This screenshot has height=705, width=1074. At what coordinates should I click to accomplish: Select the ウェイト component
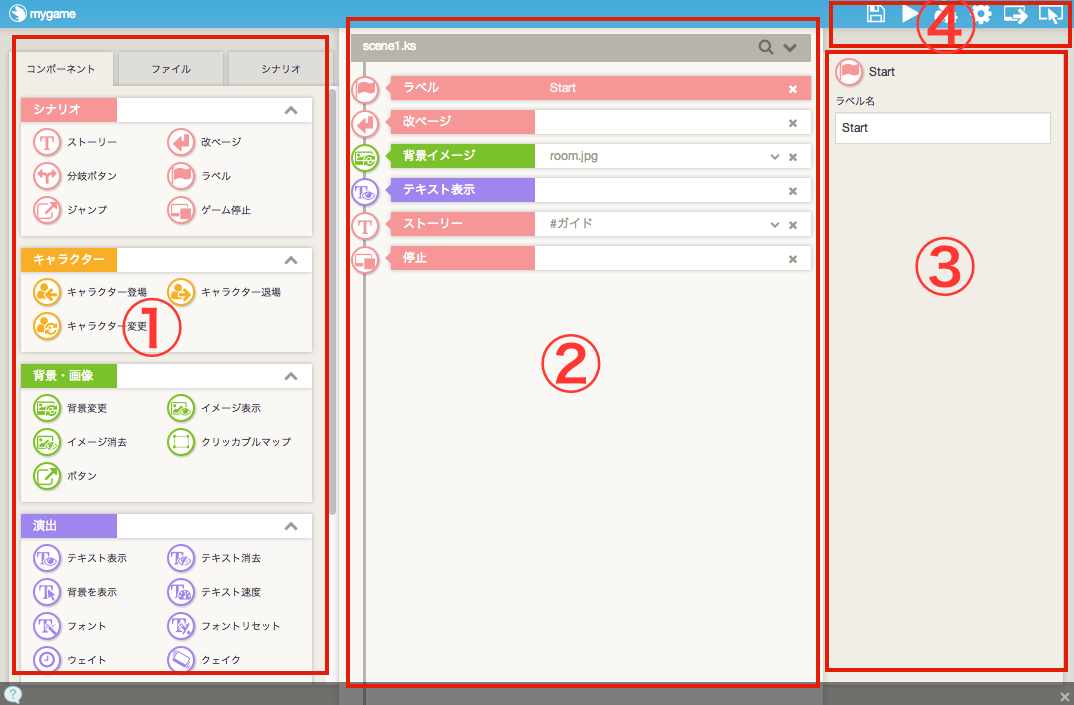coord(47,660)
